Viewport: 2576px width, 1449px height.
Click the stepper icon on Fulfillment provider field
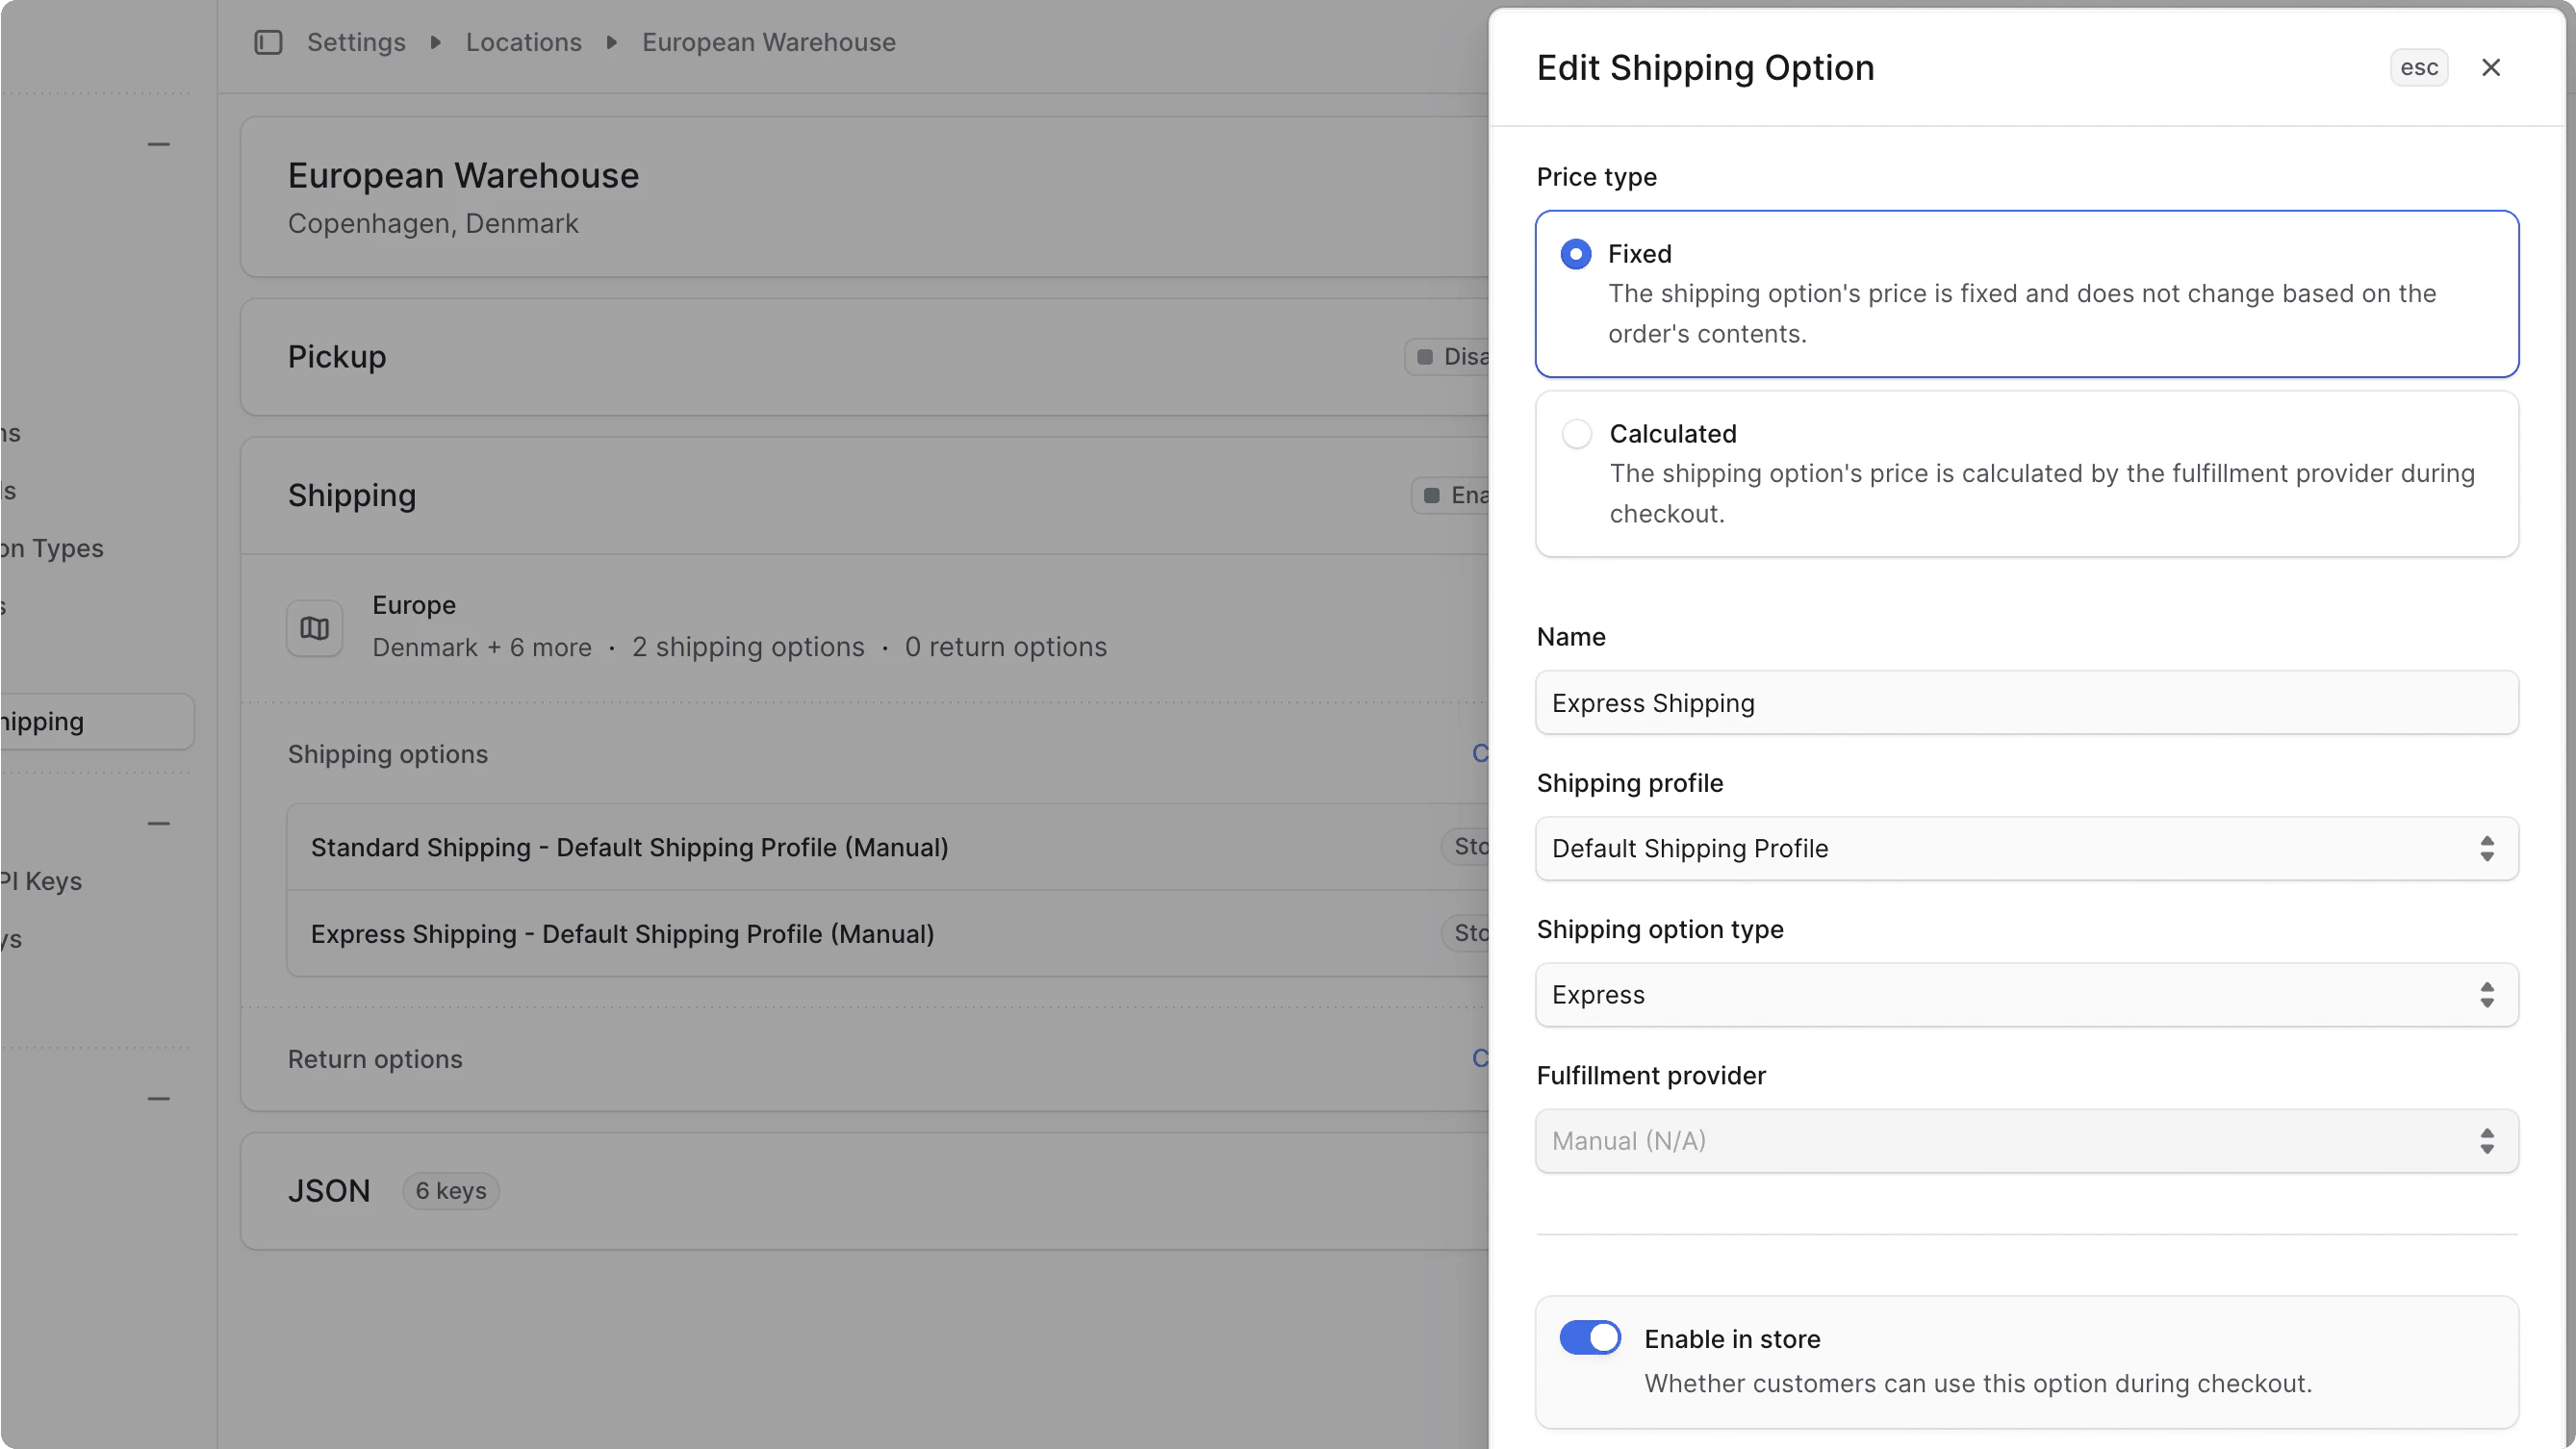point(2487,1140)
